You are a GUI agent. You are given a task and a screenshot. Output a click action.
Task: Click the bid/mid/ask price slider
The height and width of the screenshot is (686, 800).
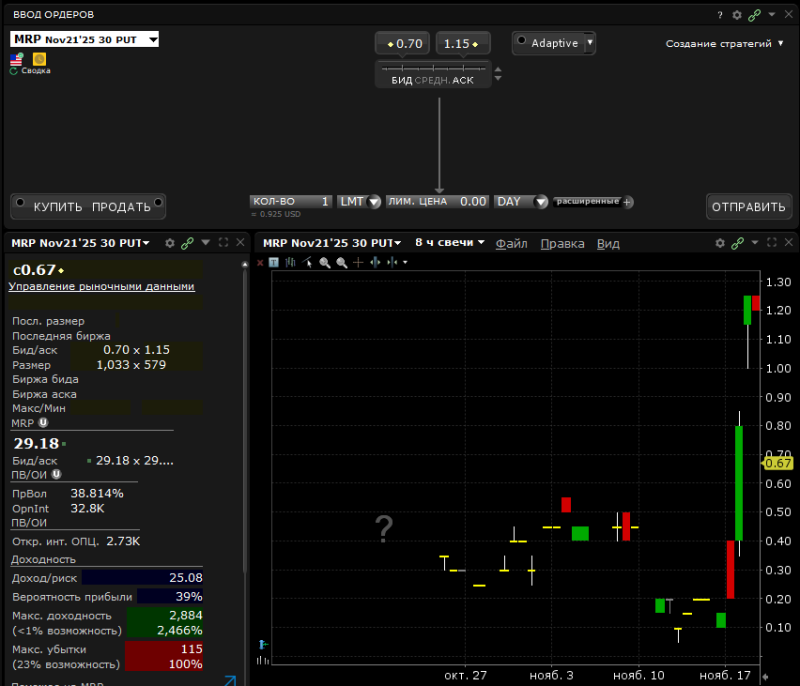point(433,69)
